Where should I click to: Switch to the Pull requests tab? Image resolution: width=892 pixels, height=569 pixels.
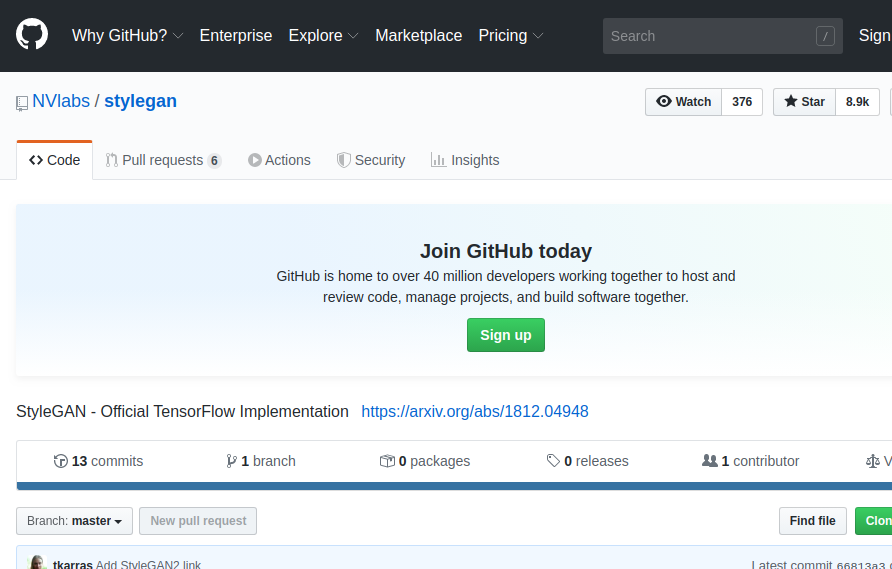tap(163, 160)
